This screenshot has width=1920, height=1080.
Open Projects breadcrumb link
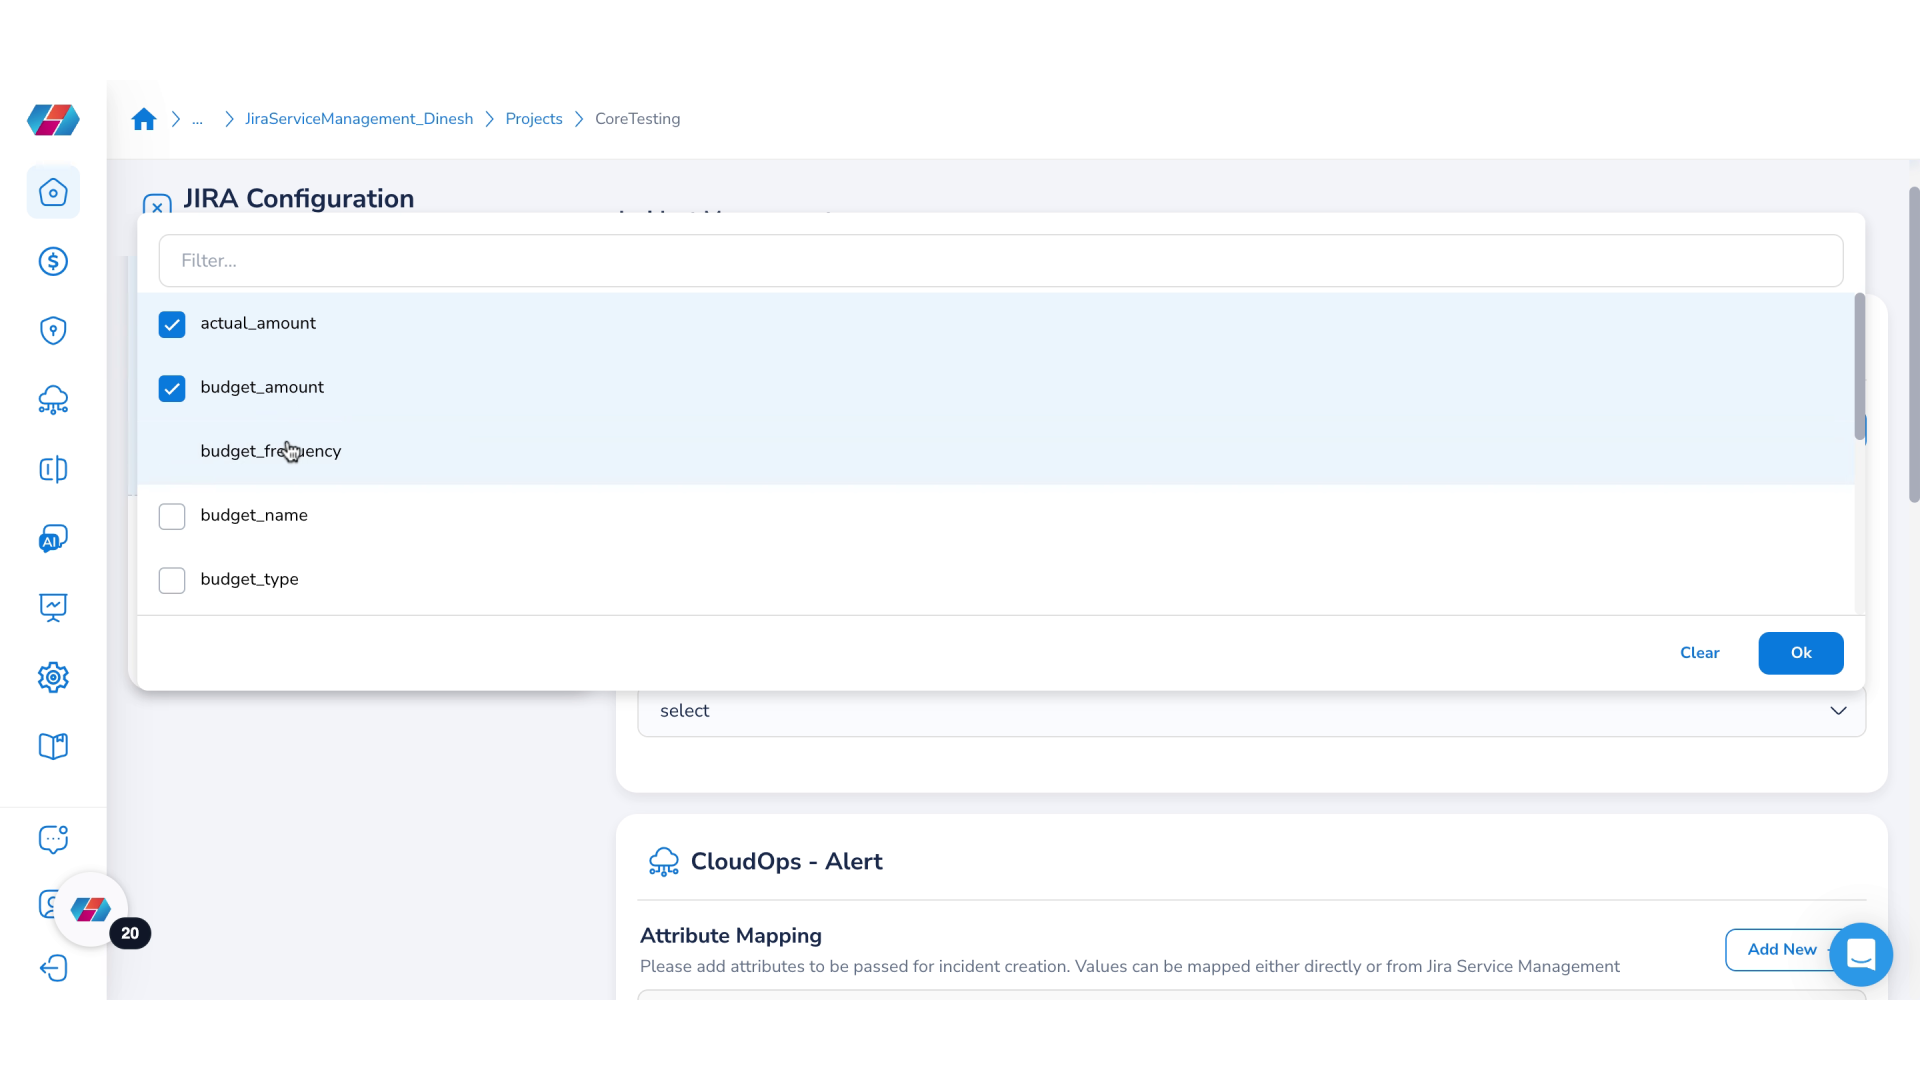[534, 119]
